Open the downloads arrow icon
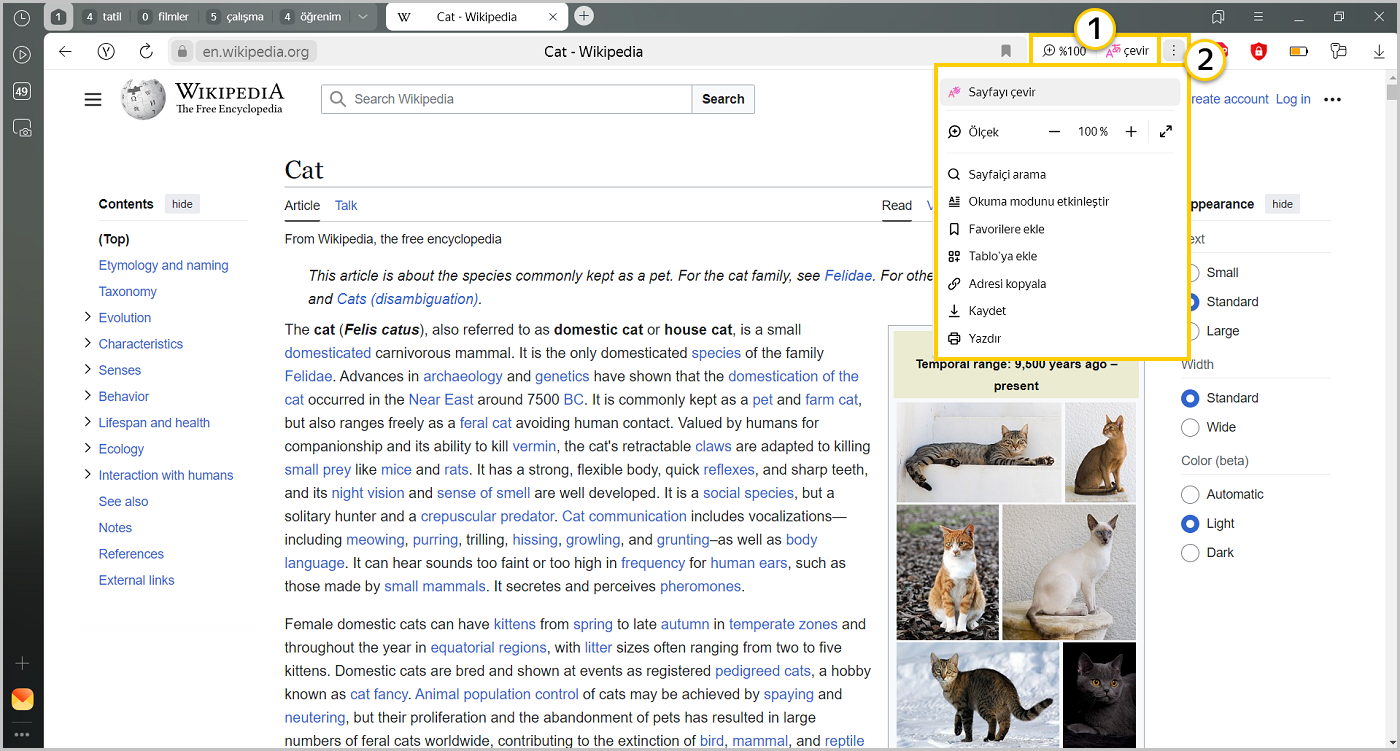Viewport: 1400px width, 751px height. click(1379, 52)
